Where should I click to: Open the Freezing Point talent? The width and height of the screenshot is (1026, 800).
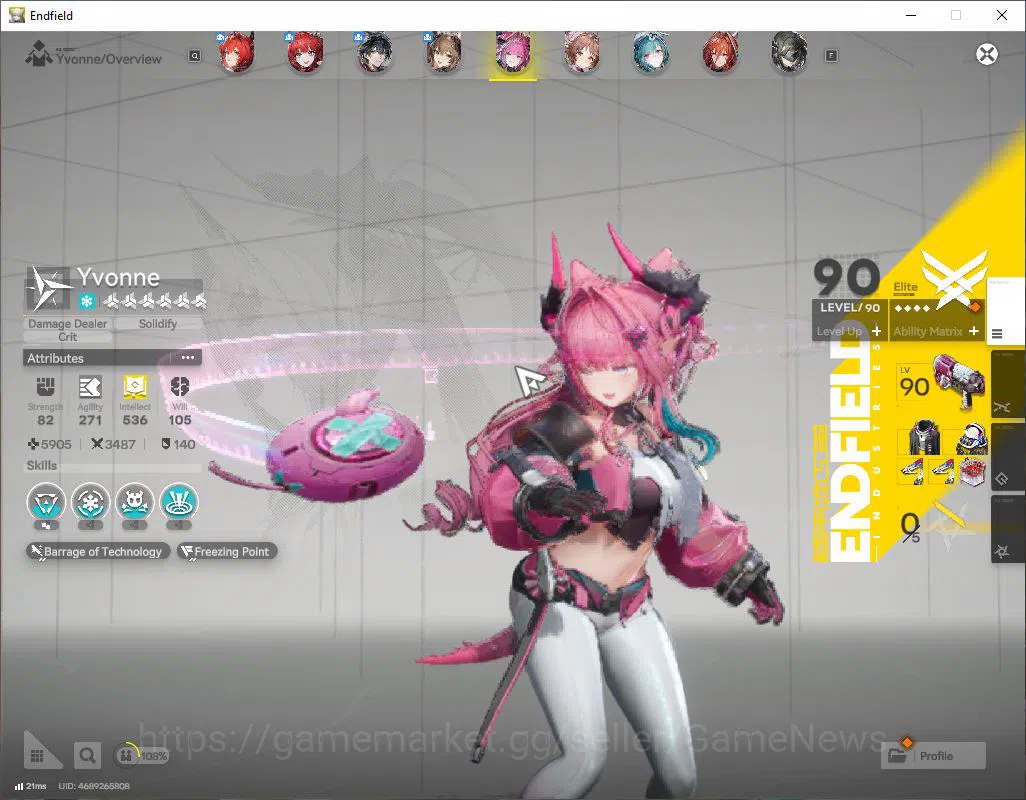pos(227,551)
